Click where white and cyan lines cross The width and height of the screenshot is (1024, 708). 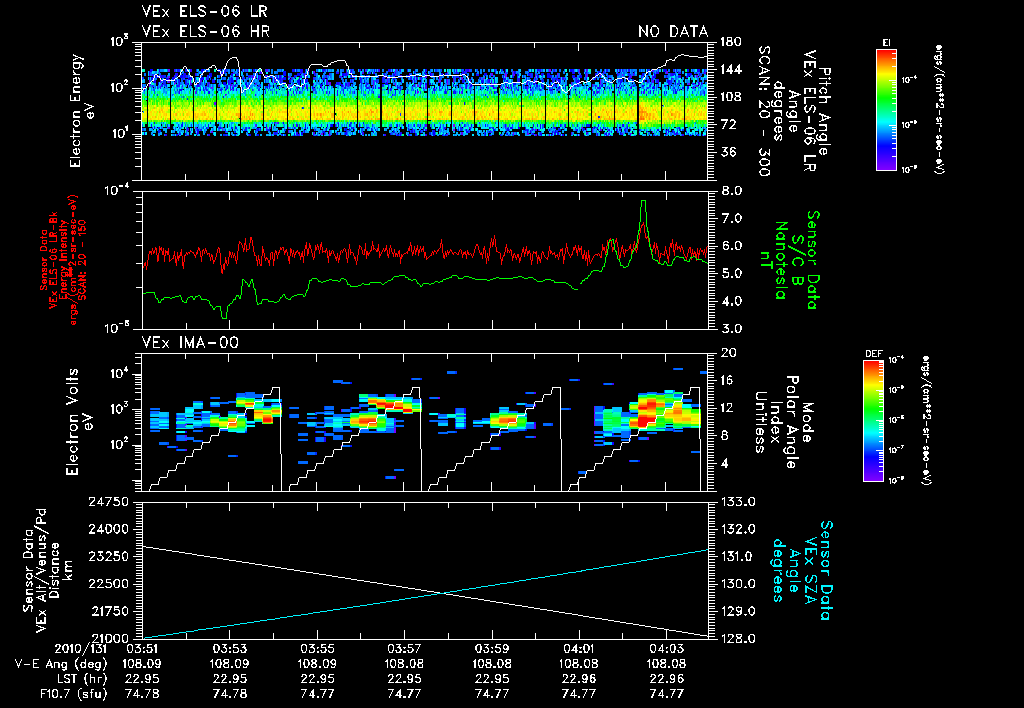443,593
